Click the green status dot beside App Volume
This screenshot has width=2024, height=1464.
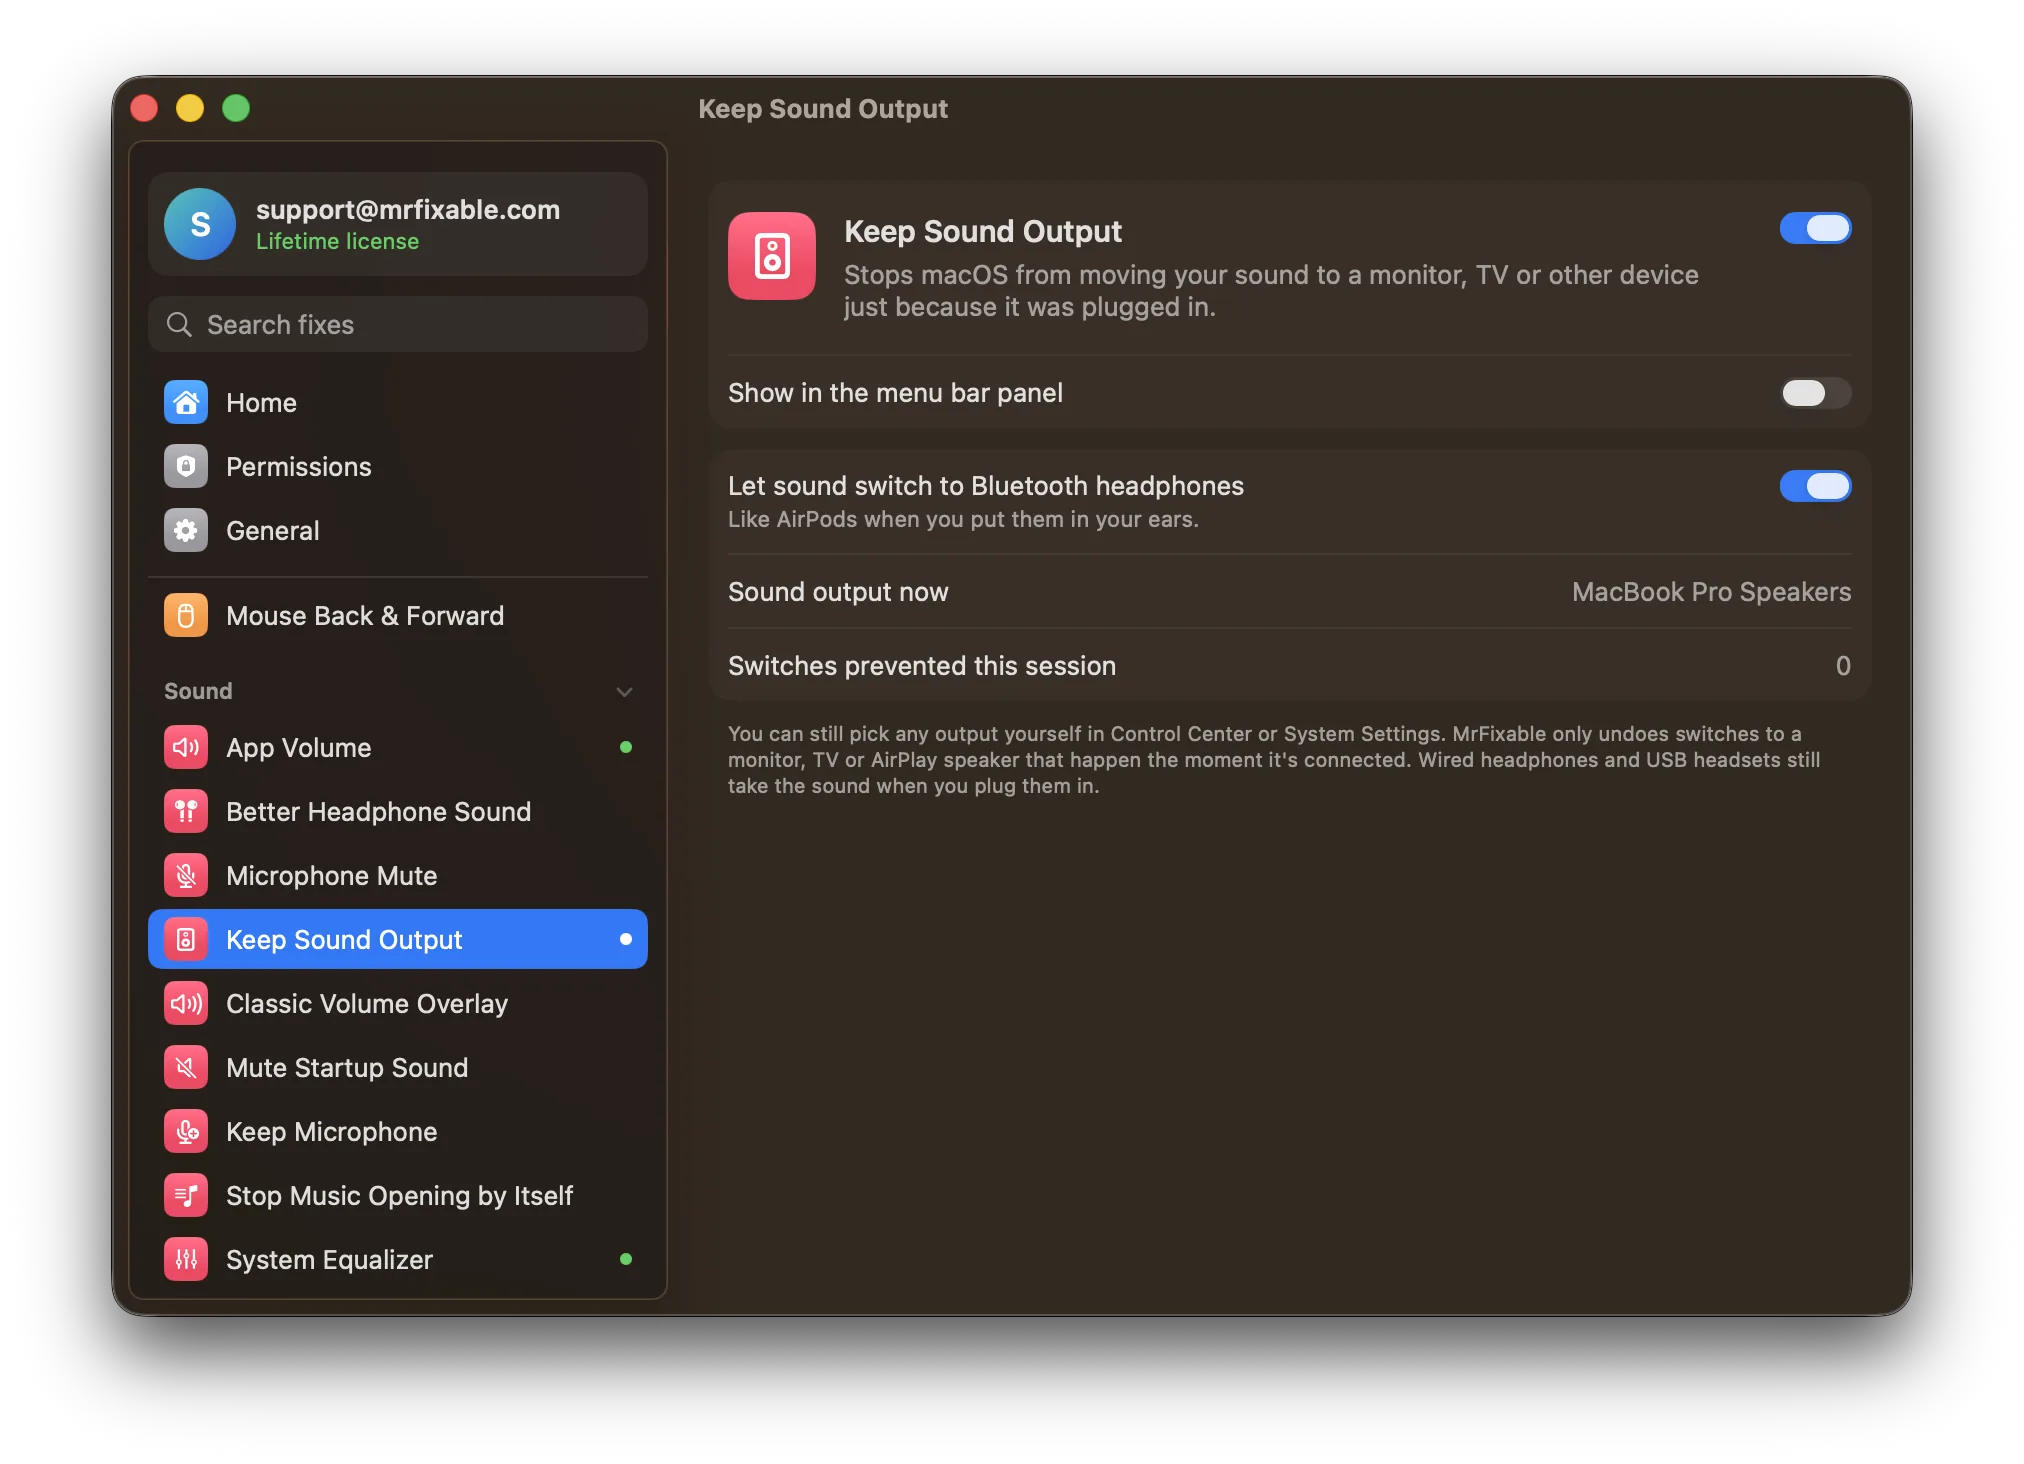pyautogui.click(x=626, y=747)
